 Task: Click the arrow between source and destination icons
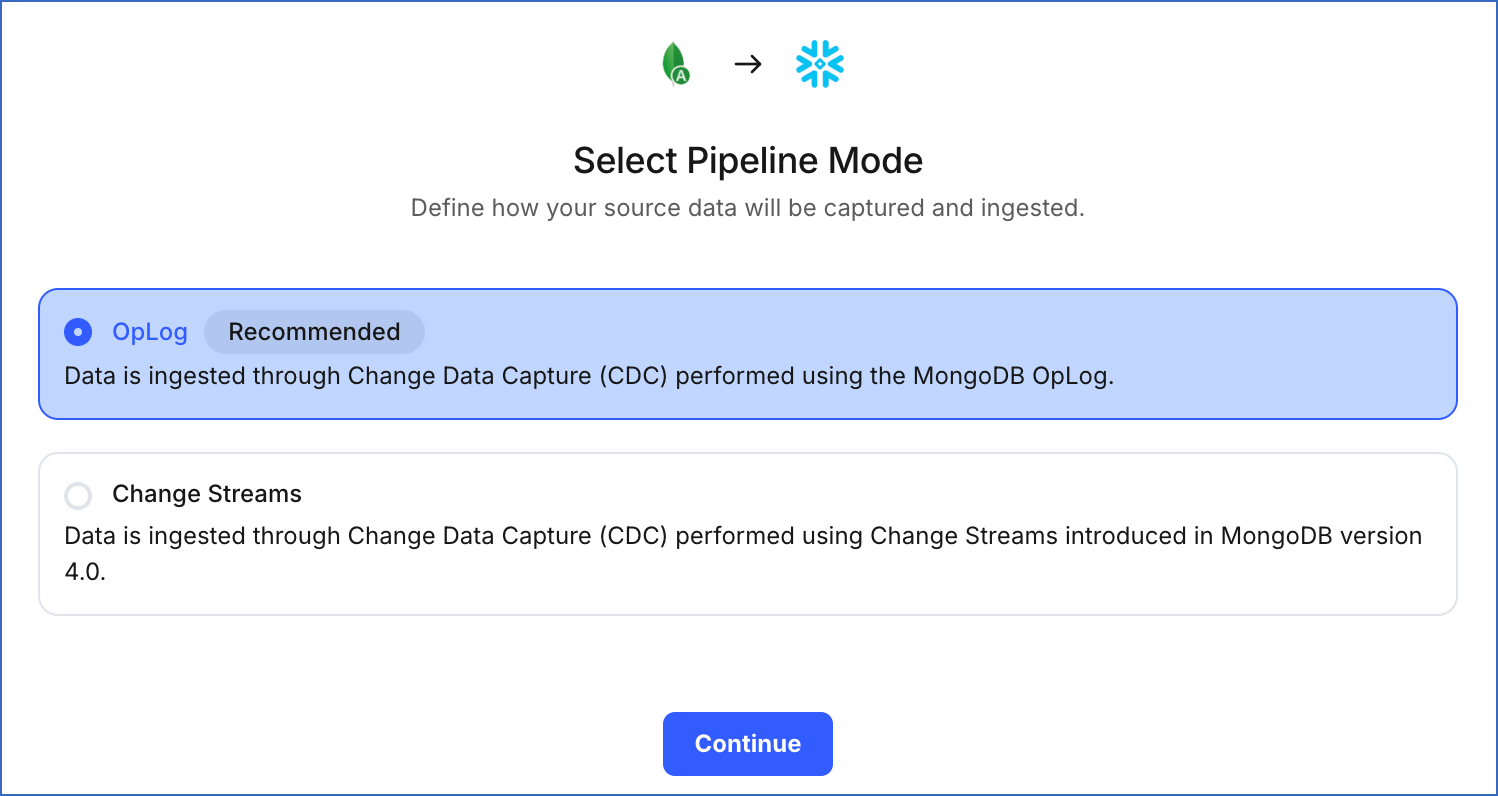coord(748,62)
